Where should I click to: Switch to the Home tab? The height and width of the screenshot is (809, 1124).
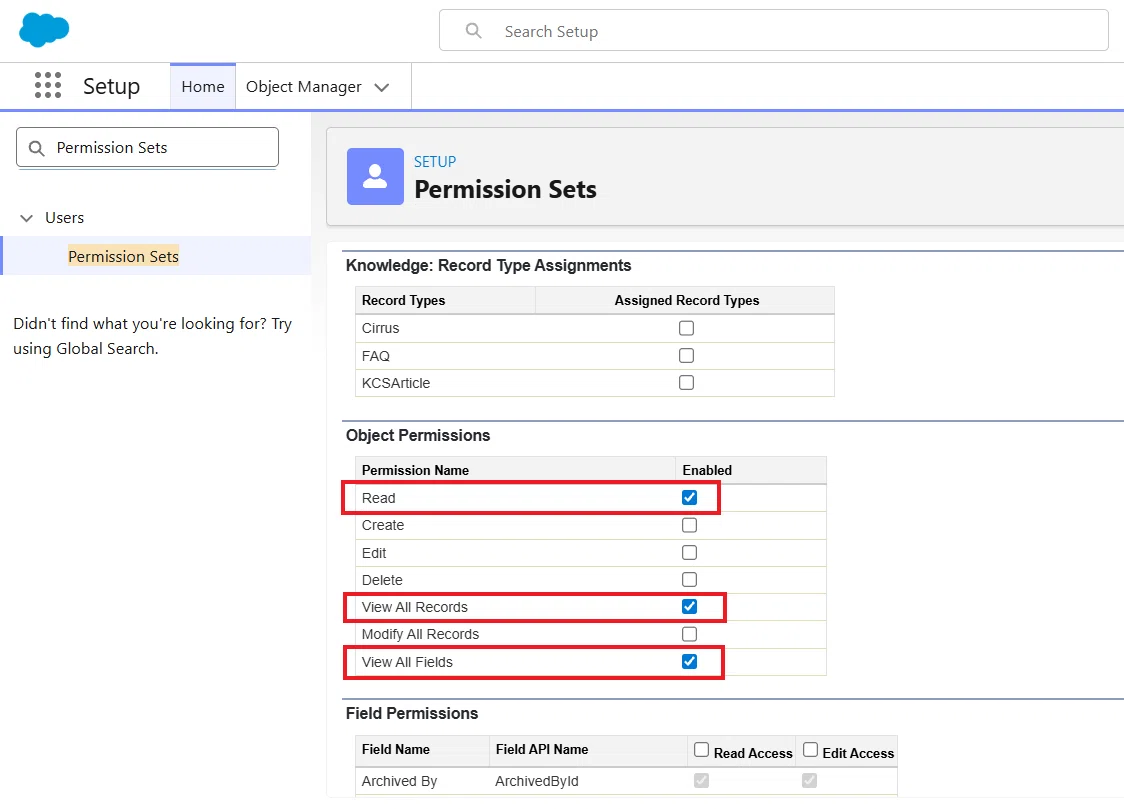(203, 87)
